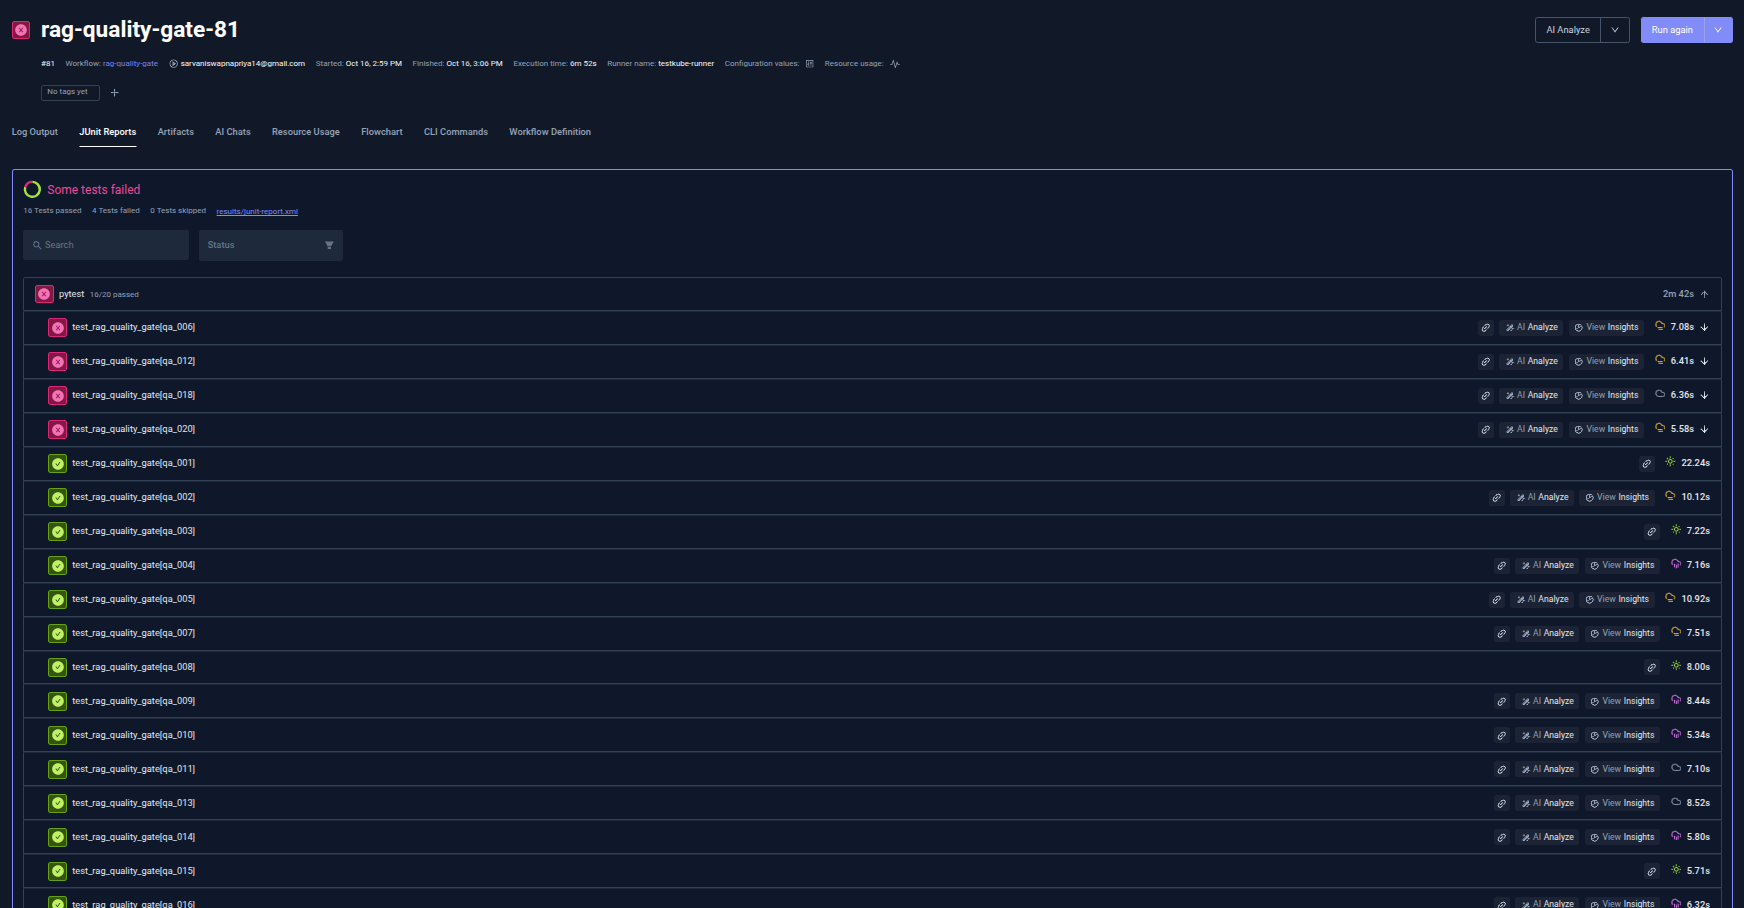Copy link icon for test qa_001
This screenshot has height=908, width=1744.
[x=1646, y=463]
